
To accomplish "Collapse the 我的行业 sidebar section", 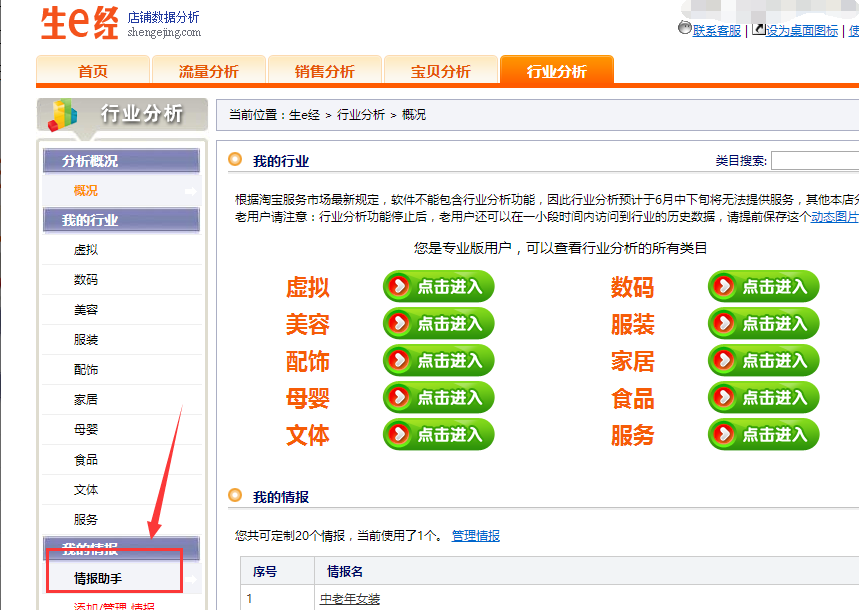I will pyautogui.click(x=121, y=220).
